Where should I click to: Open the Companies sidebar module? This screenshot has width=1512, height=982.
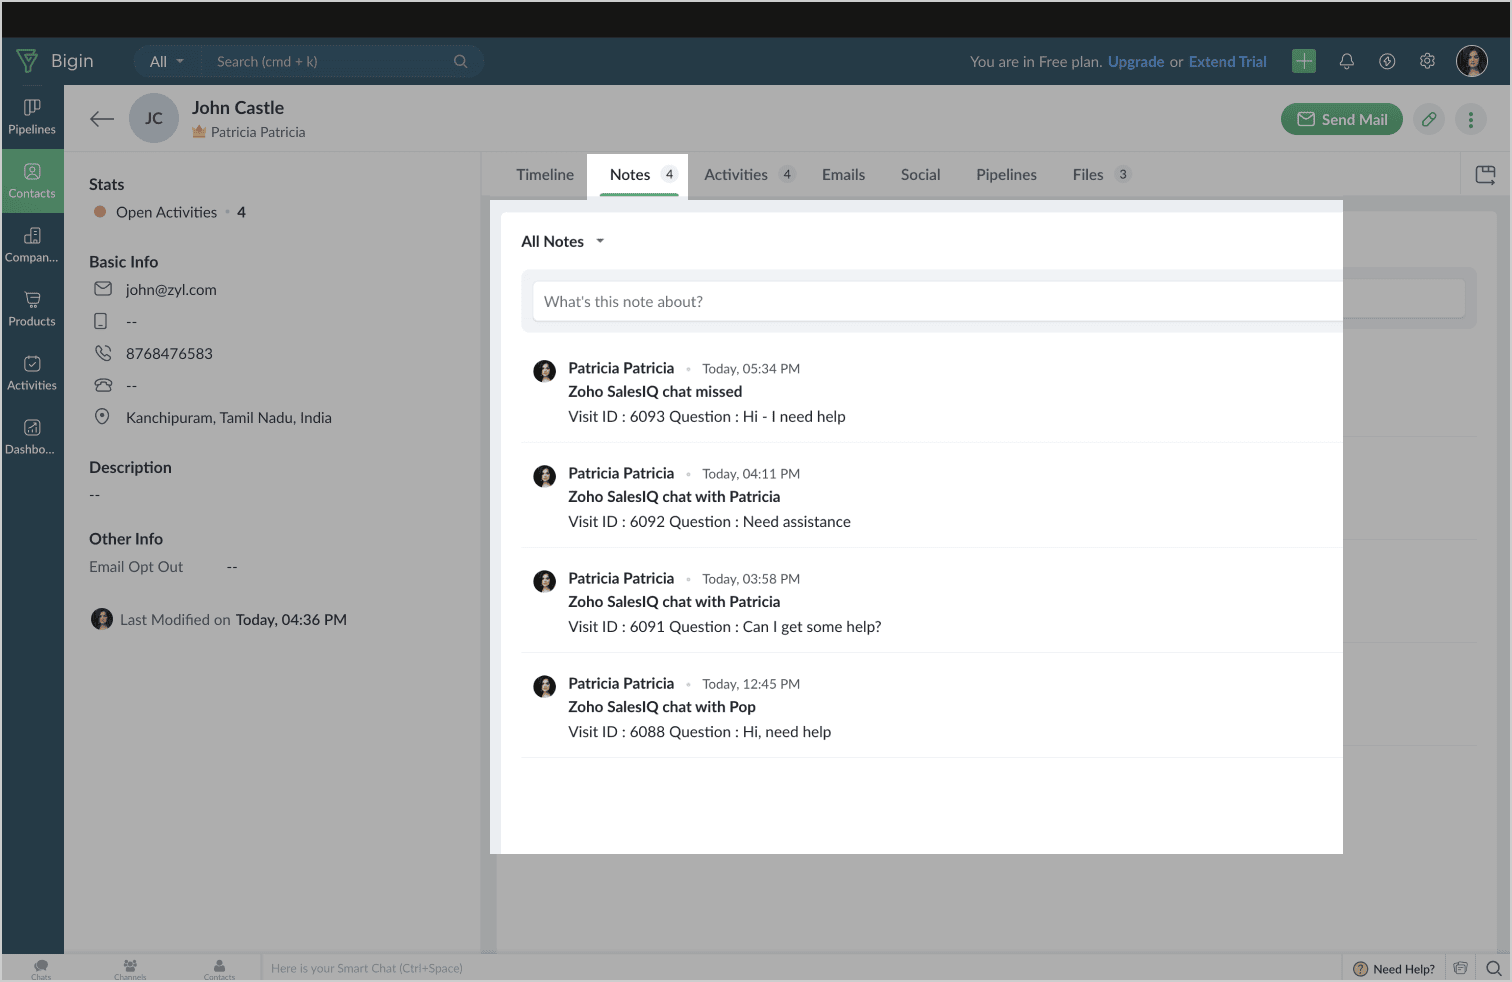(32, 245)
